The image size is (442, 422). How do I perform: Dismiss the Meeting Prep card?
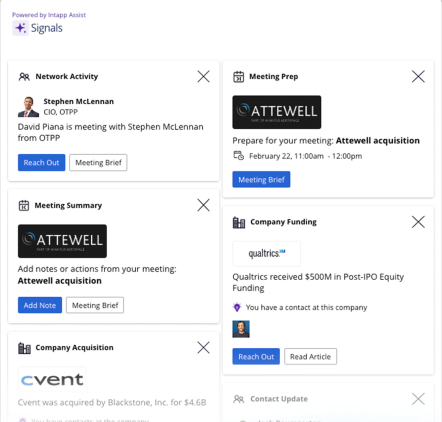(x=418, y=76)
